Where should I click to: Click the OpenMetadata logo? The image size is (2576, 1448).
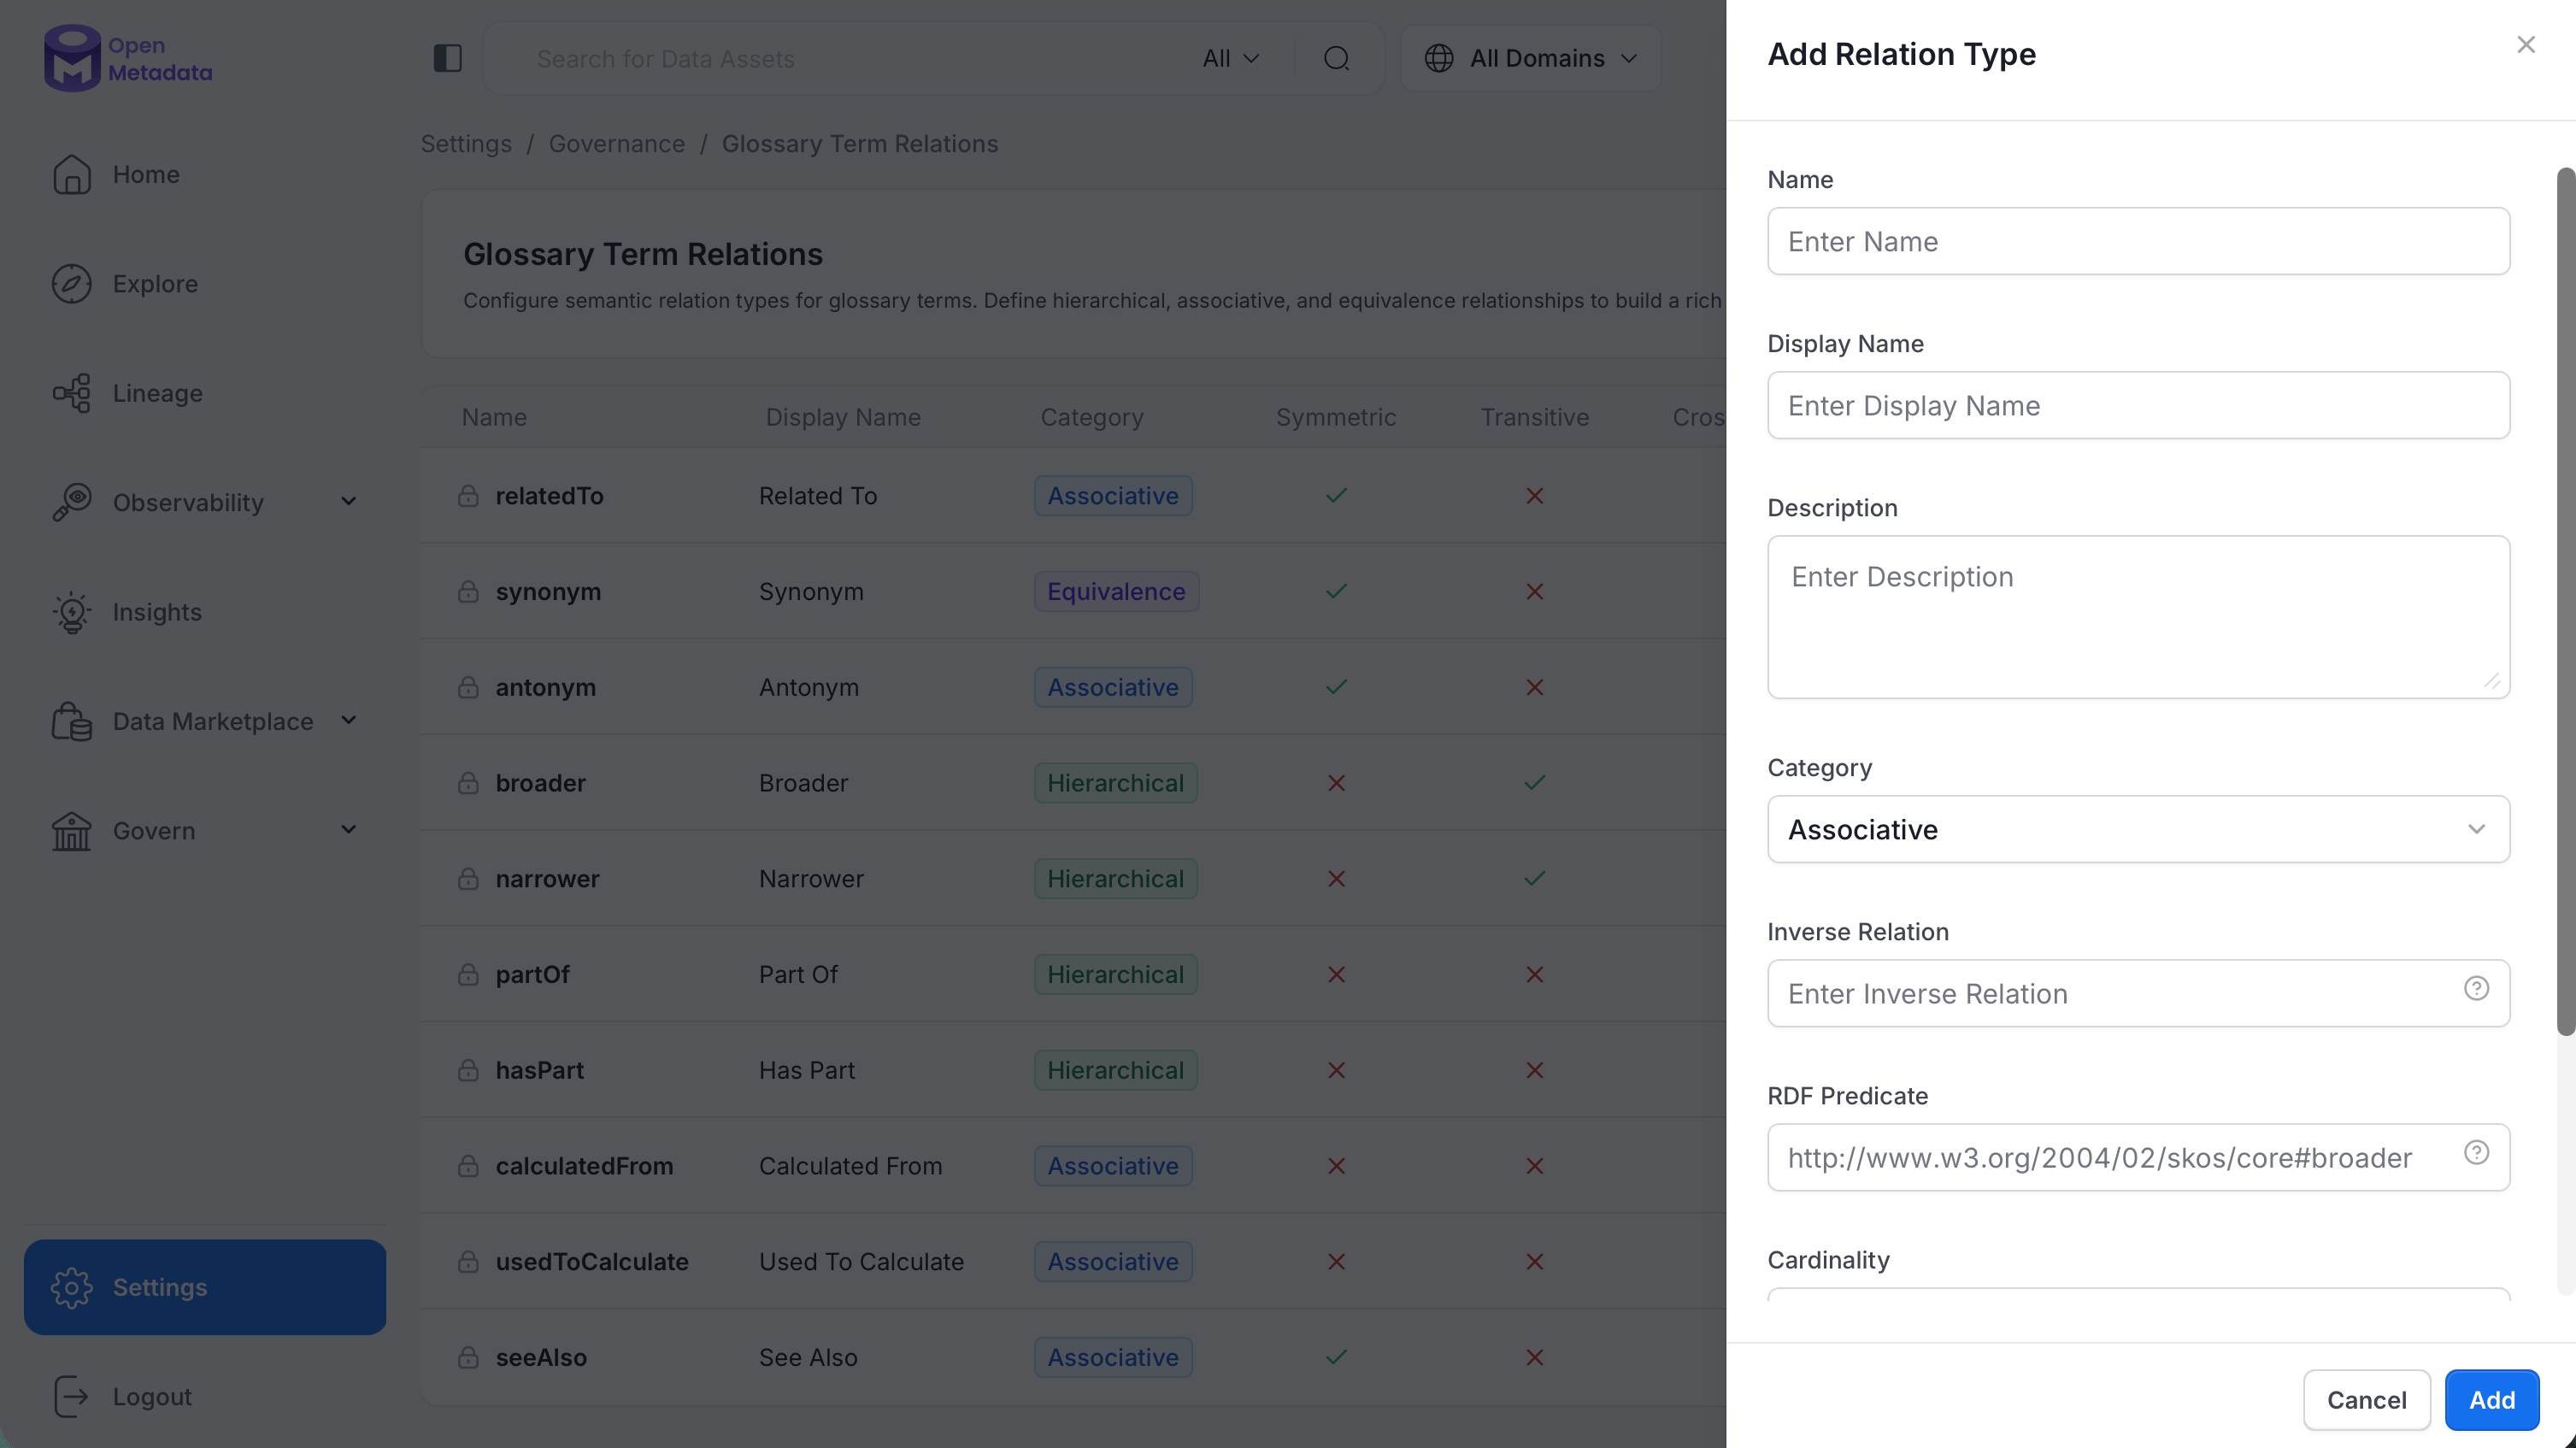(128, 58)
